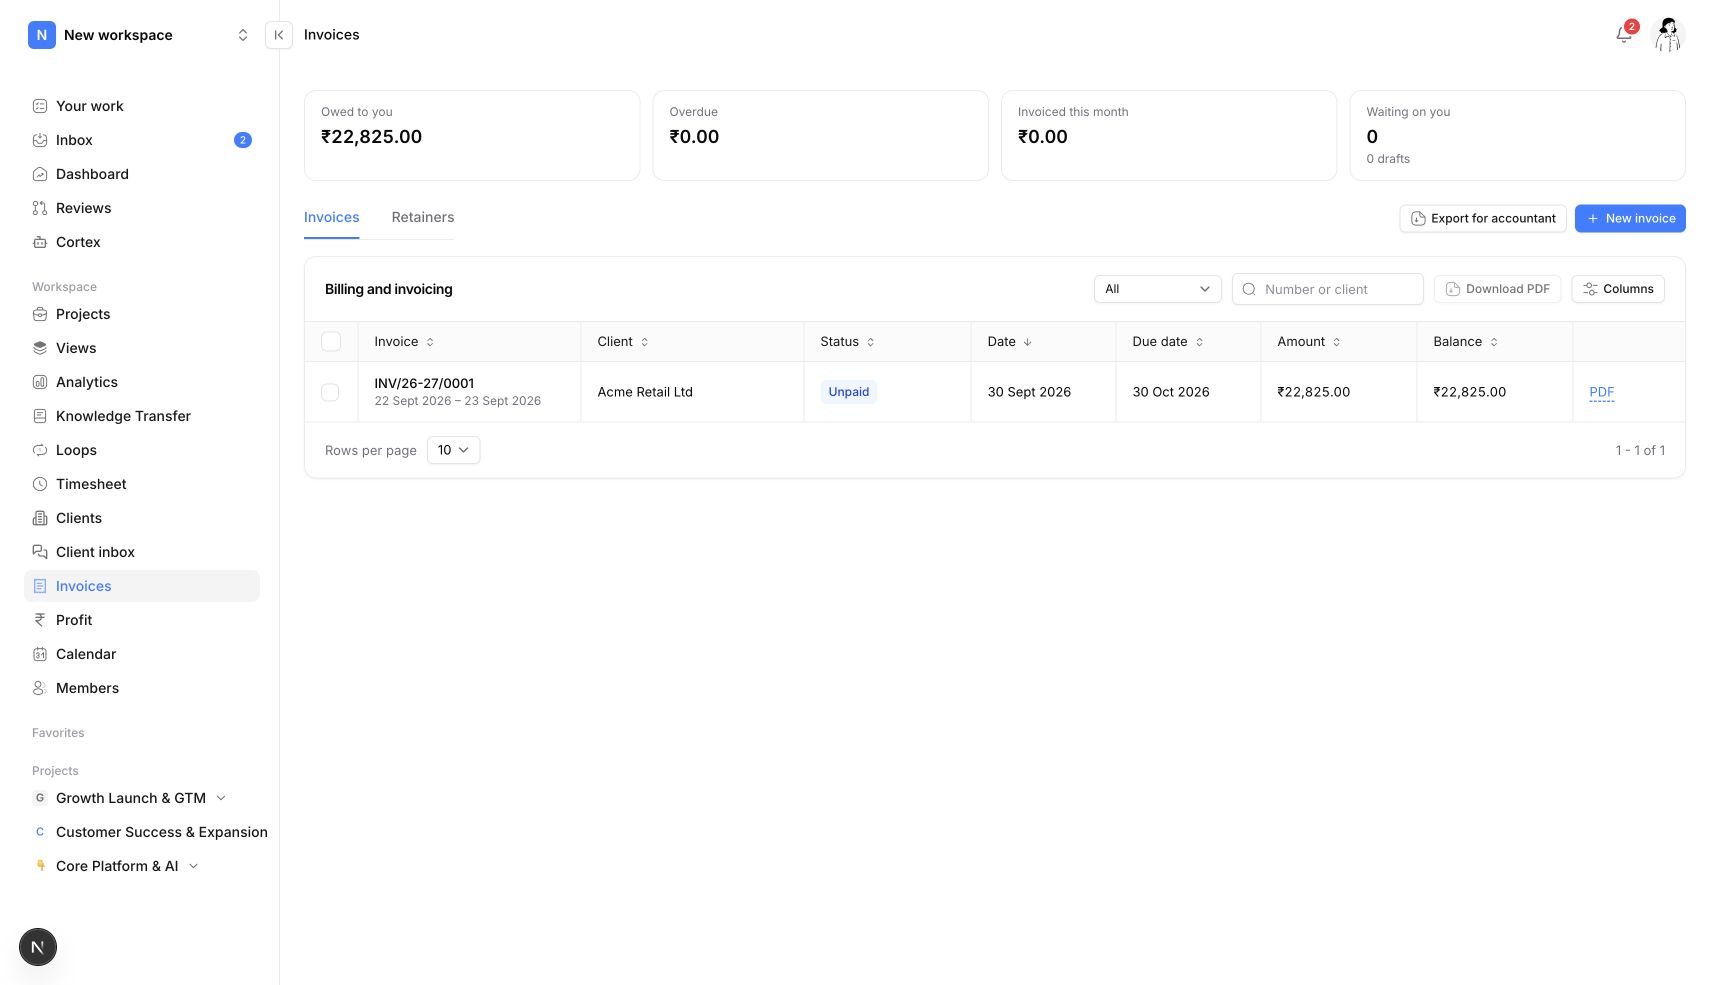This screenshot has width=1710, height=985.
Task: Select the INV/26-27/0001 row checkbox
Action: [330, 392]
